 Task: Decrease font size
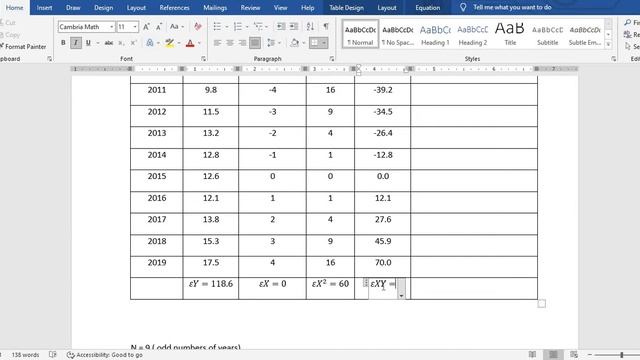pyautogui.click(x=159, y=27)
